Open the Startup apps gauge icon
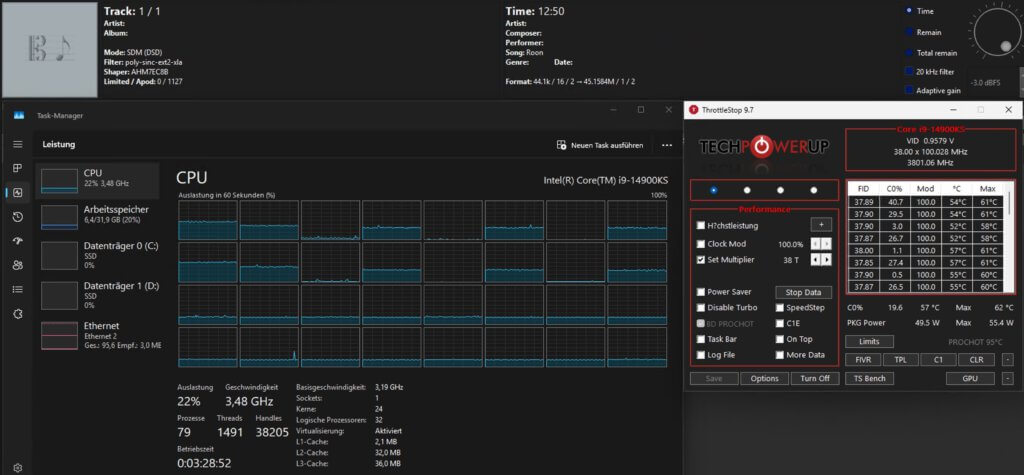Screen dimensions: 1024x475 [x=18, y=241]
